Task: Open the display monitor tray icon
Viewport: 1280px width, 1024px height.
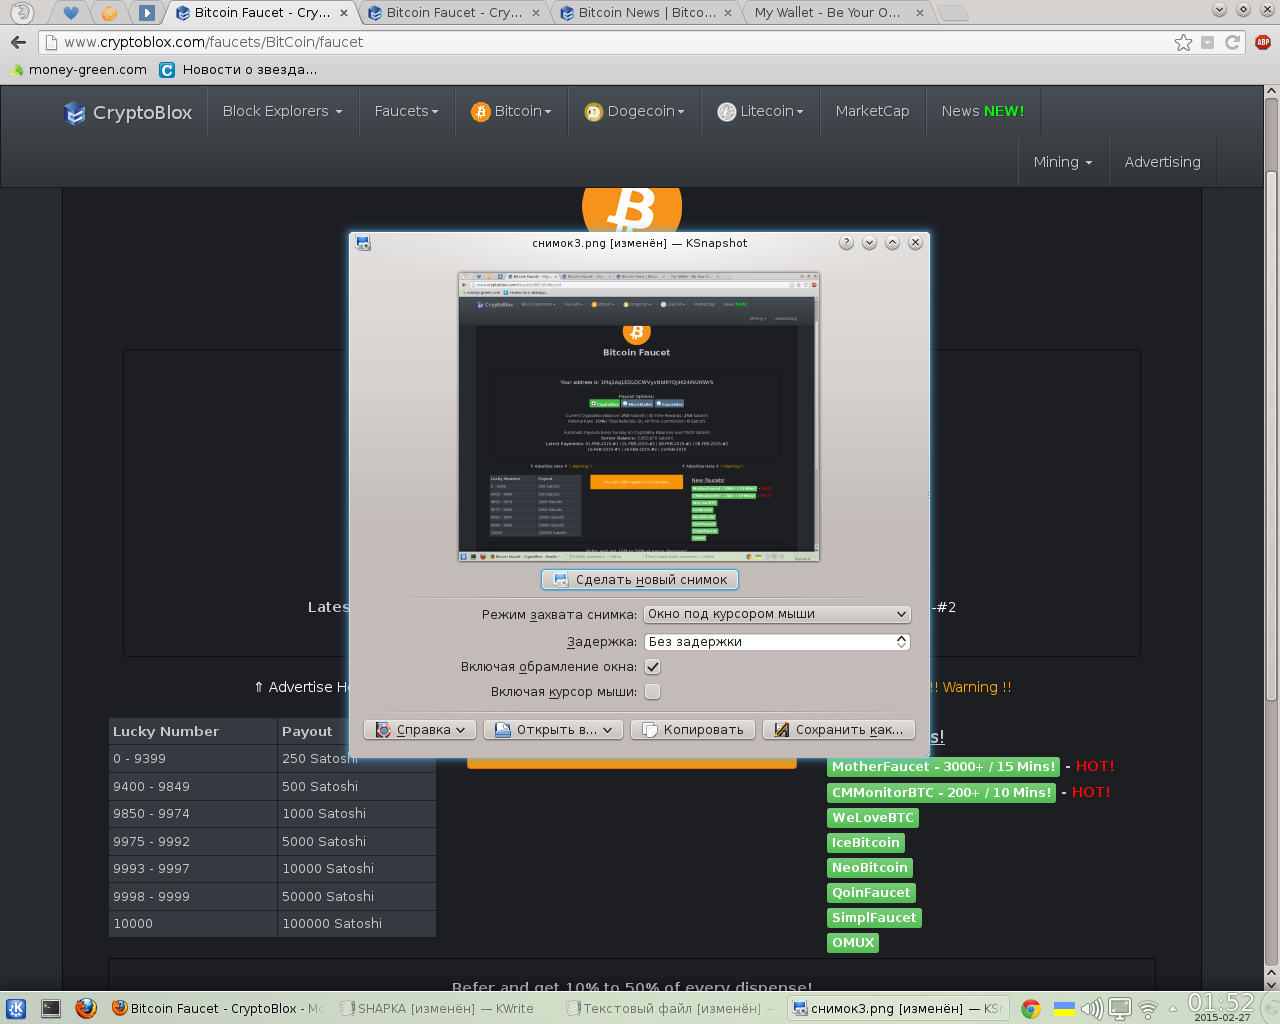Action: (x=1120, y=1009)
